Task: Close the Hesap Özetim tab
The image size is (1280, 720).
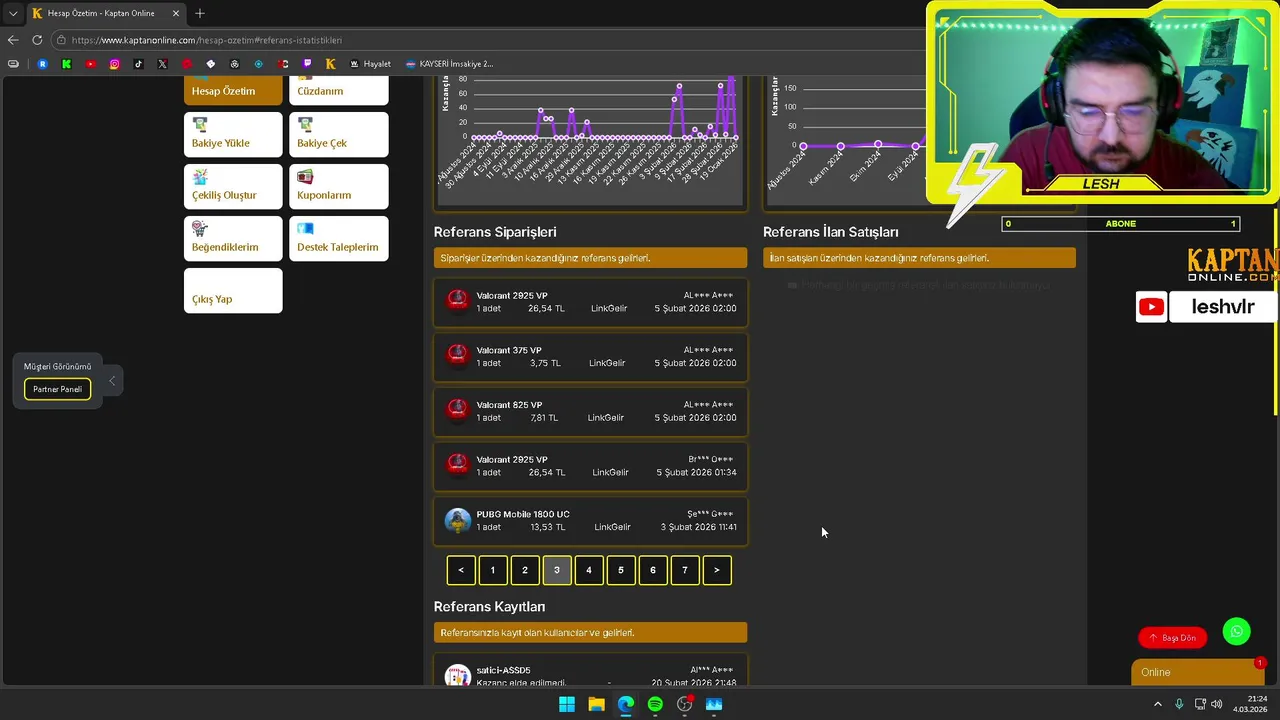Action: pyautogui.click(x=176, y=13)
